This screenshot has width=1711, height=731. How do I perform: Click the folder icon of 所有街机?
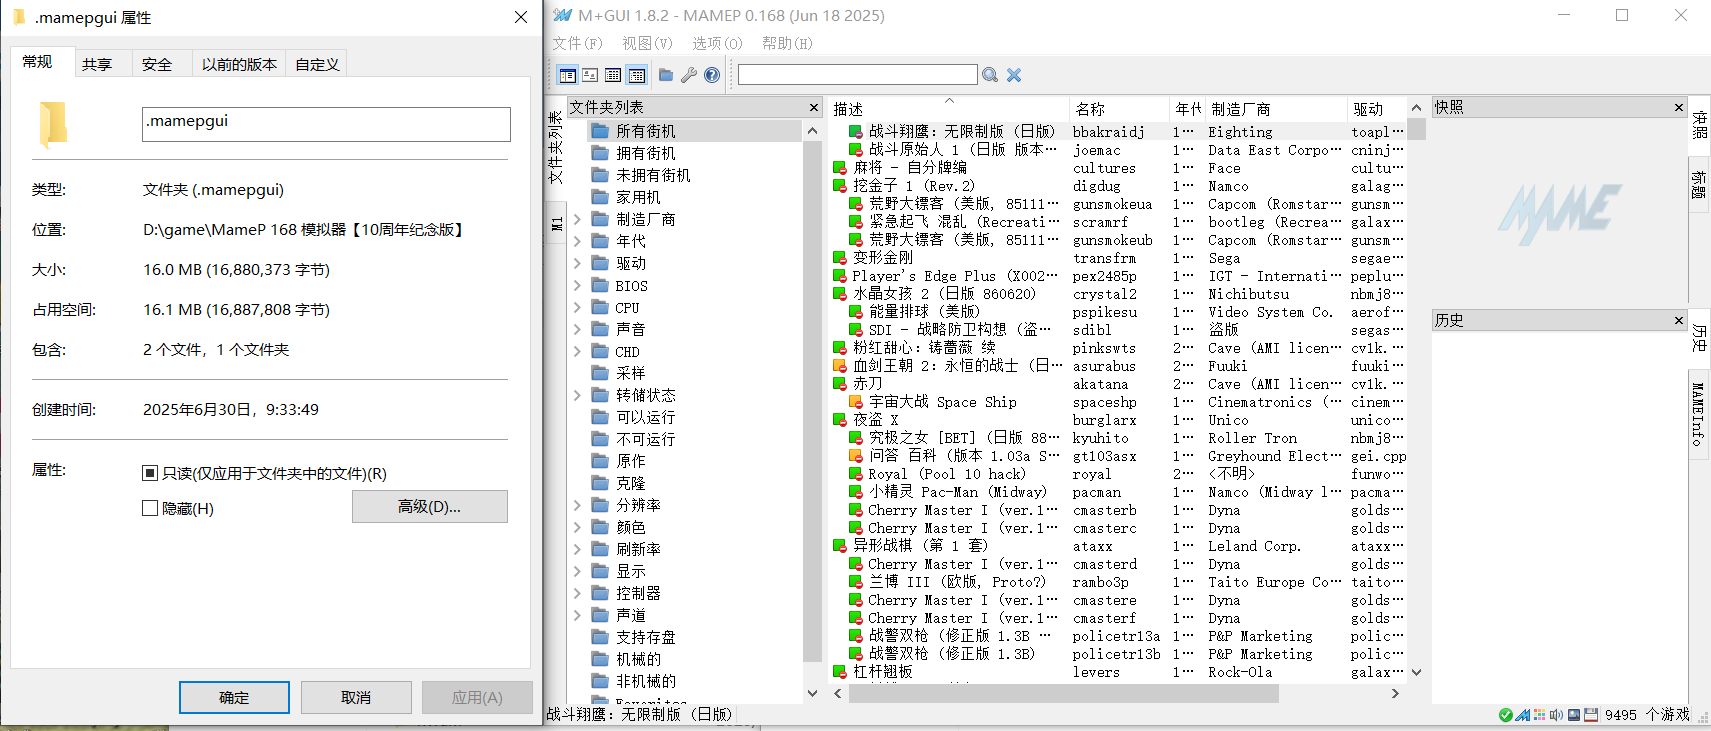[x=600, y=131]
